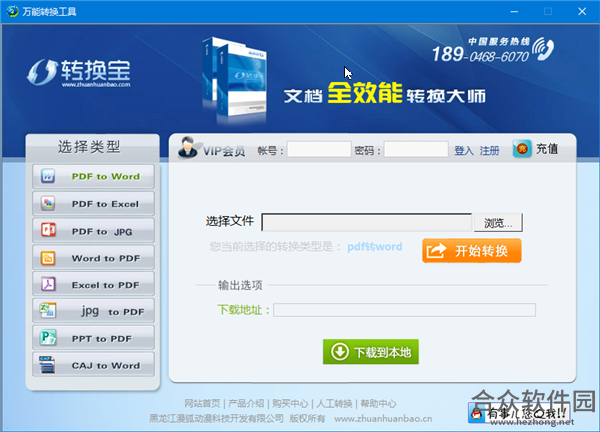
Task: Select PDF to Word conversion type
Action: pos(93,176)
